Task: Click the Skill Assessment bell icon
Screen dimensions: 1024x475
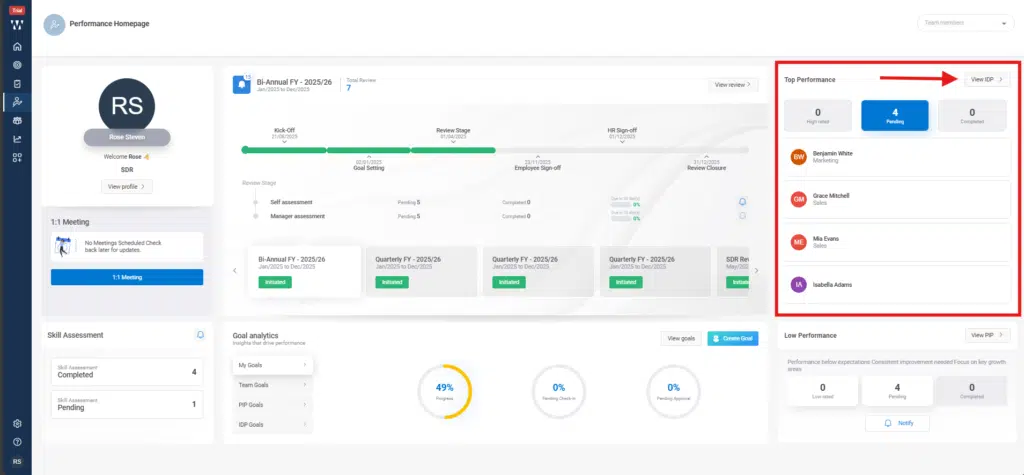Action: pos(200,335)
